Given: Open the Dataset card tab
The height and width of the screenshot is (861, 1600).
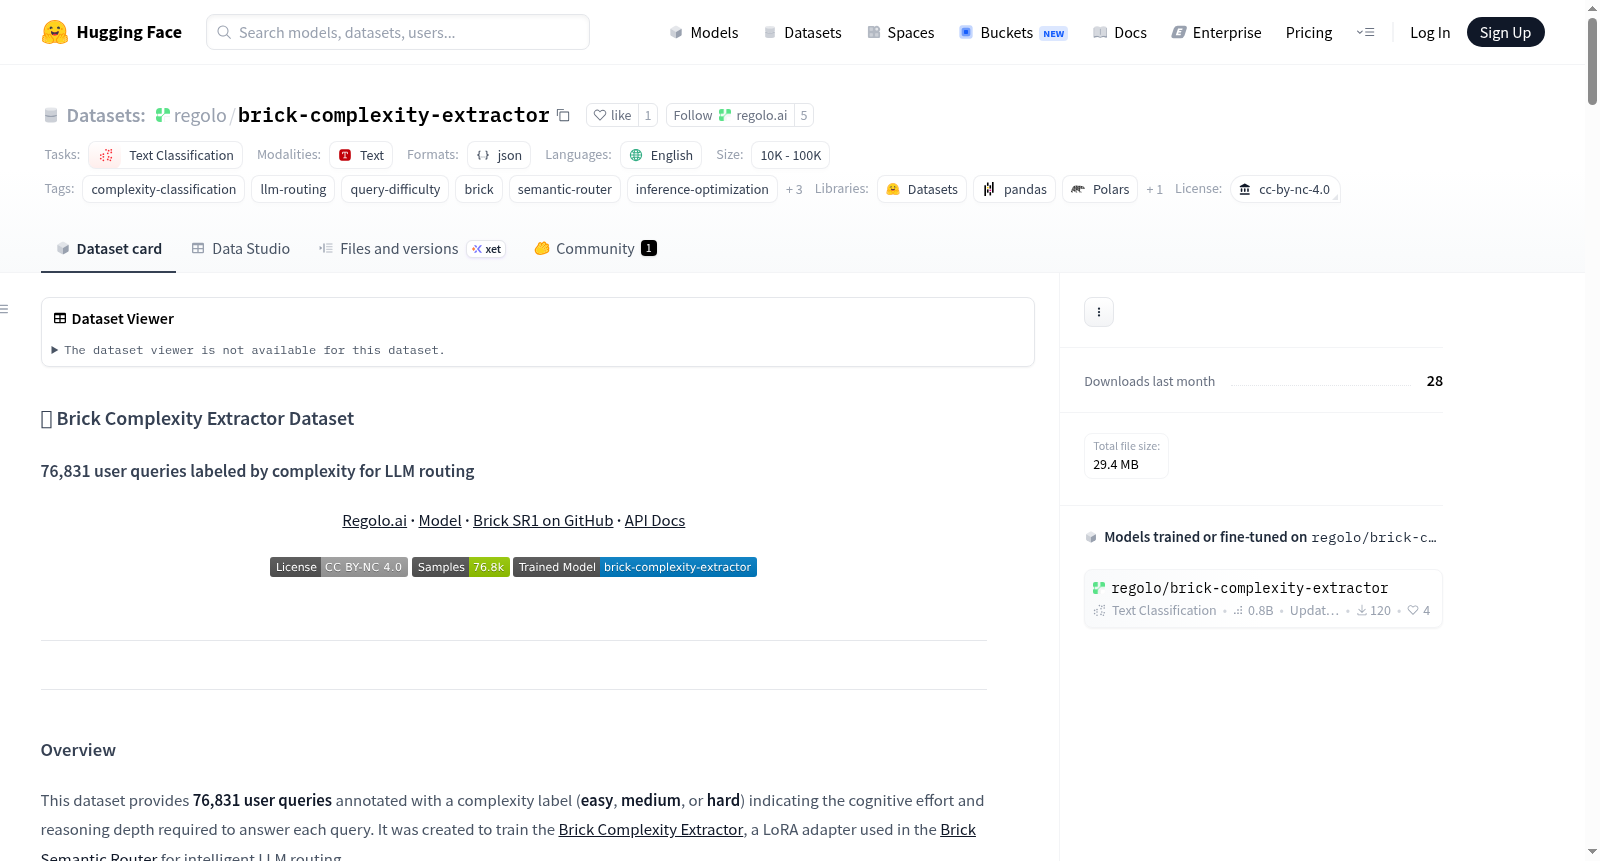Looking at the screenshot, I should (x=108, y=249).
